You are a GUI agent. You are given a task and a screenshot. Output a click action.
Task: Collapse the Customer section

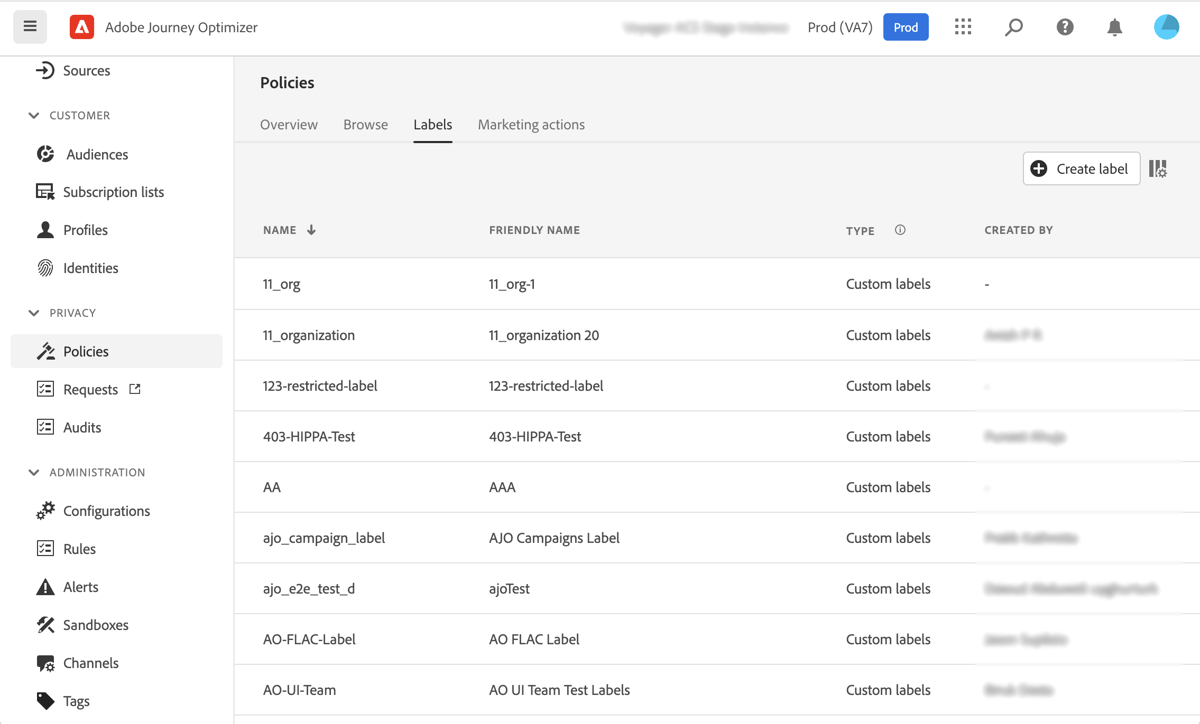(34, 116)
